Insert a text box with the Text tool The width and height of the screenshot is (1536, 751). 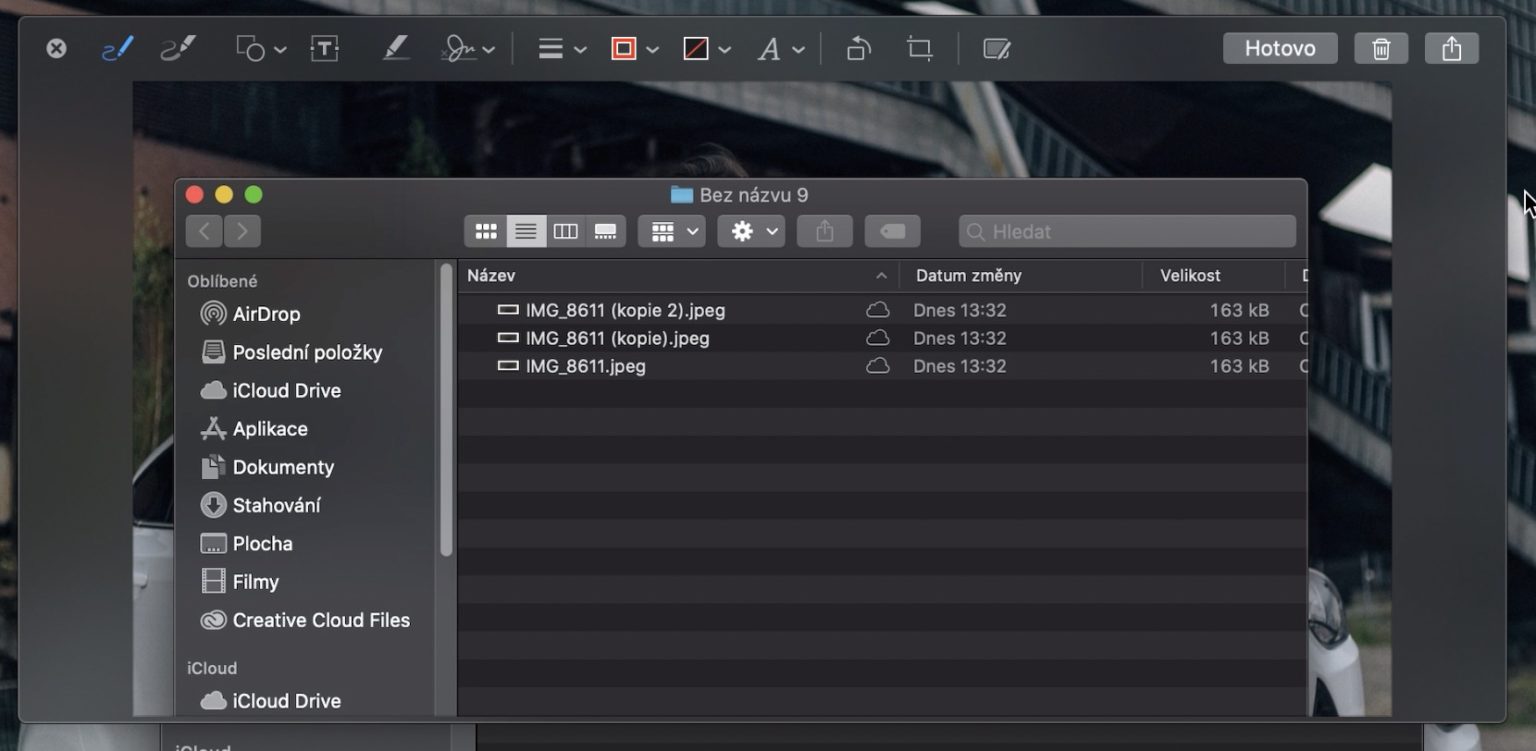[x=325, y=47]
